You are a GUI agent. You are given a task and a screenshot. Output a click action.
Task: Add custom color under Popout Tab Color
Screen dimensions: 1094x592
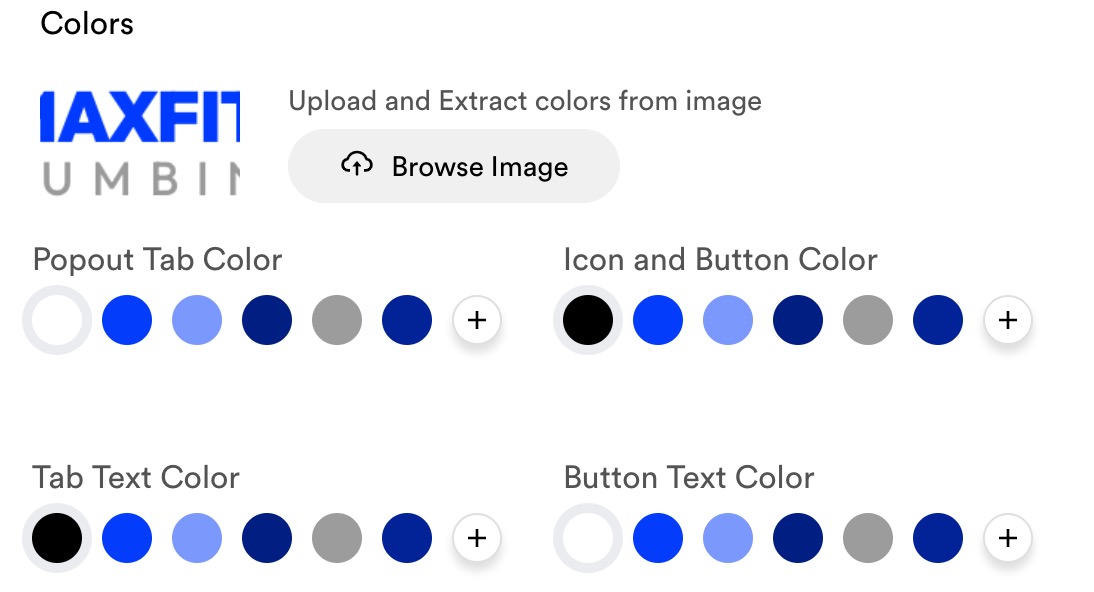[477, 320]
